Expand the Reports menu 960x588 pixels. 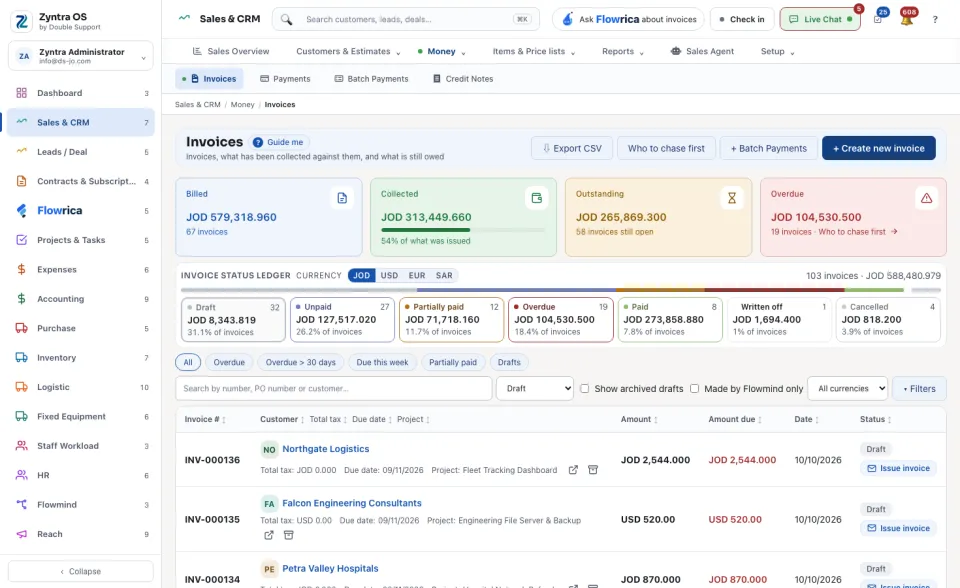(x=623, y=51)
